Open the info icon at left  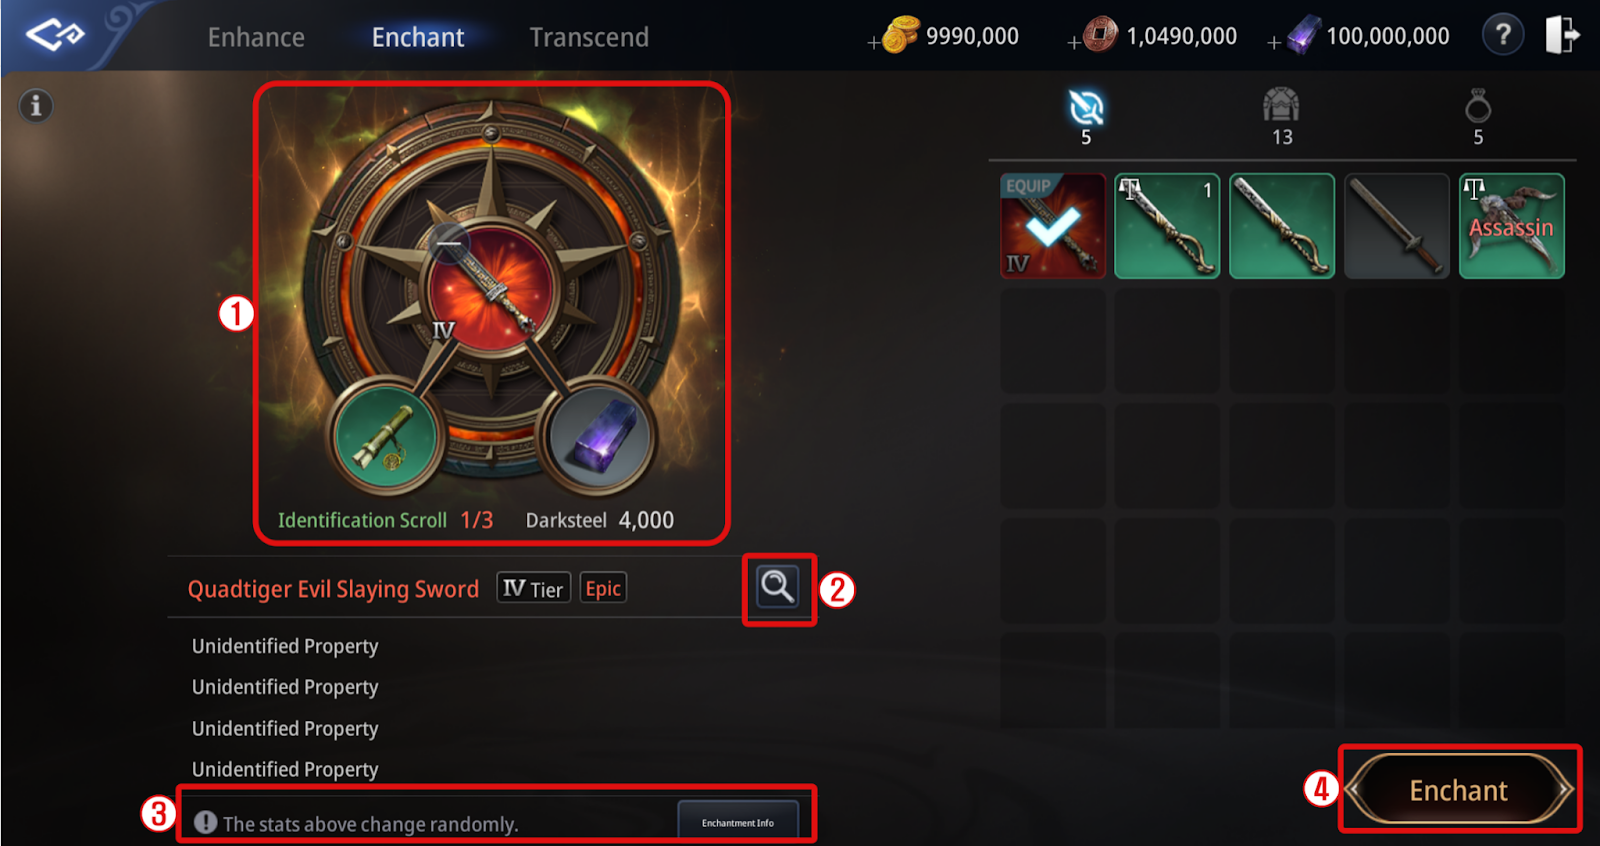coord(36,105)
